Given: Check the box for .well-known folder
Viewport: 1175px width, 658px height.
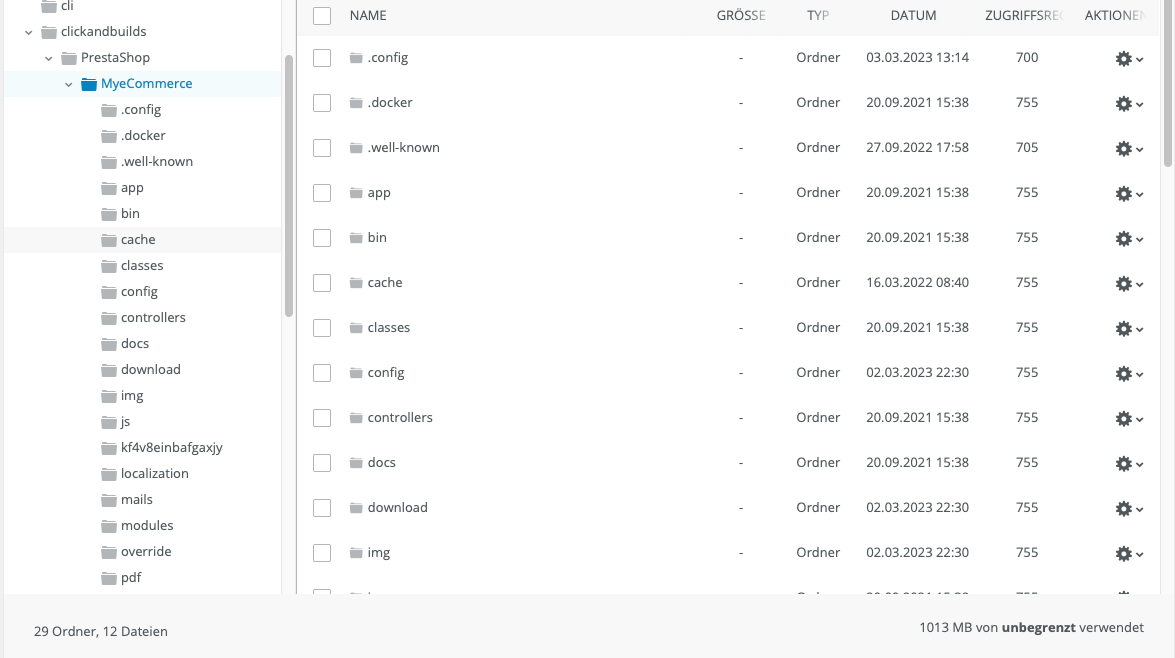Looking at the screenshot, I should (x=322, y=148).
